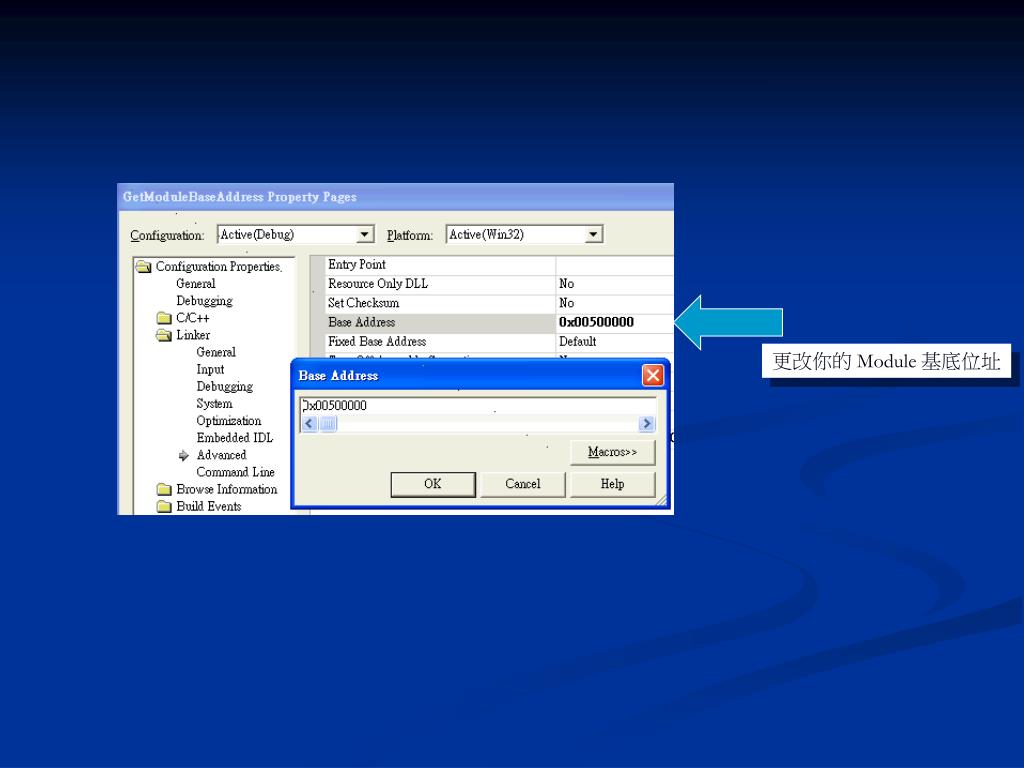Select Input under Linker
The height and width of the screenshot is (768, 1024).
click(x=210, y=370)
